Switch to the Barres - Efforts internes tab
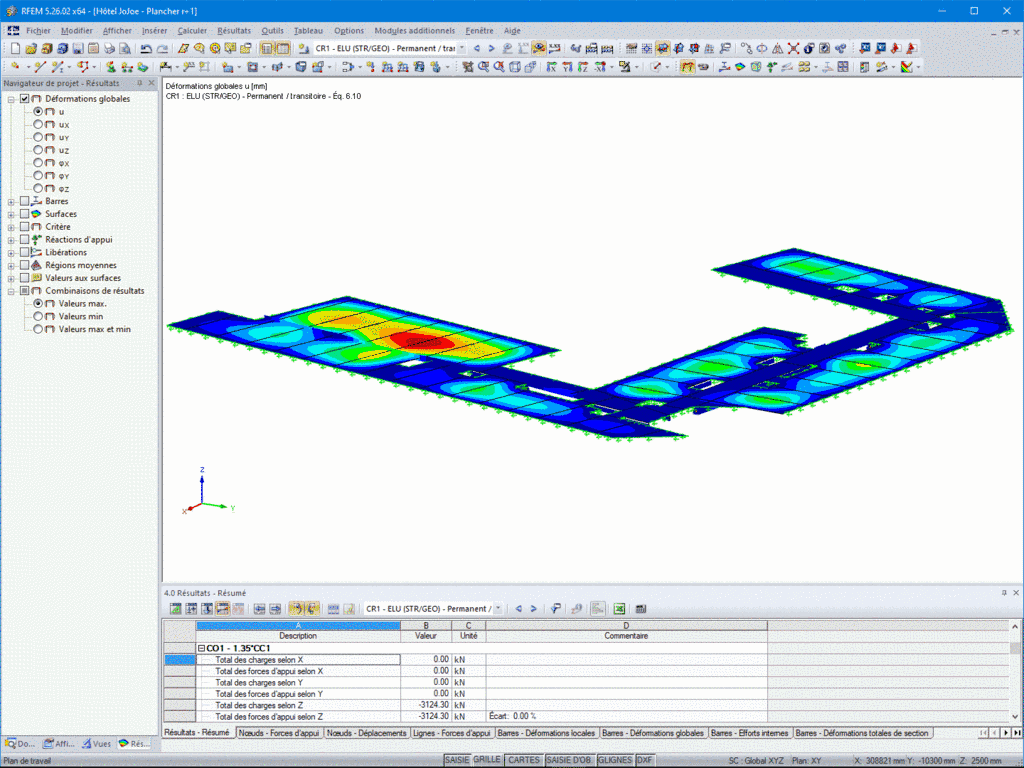 [x=749, y=733]
